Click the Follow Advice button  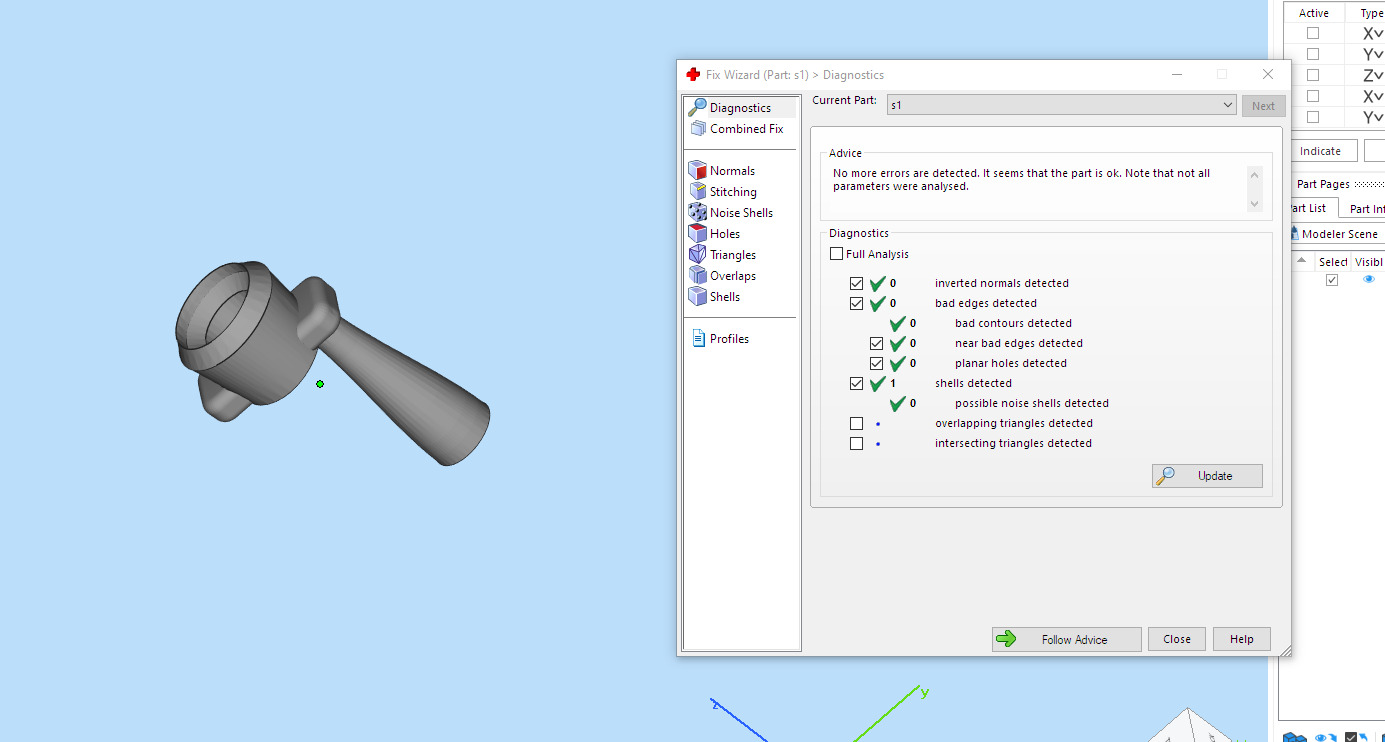click(1066, 639)
